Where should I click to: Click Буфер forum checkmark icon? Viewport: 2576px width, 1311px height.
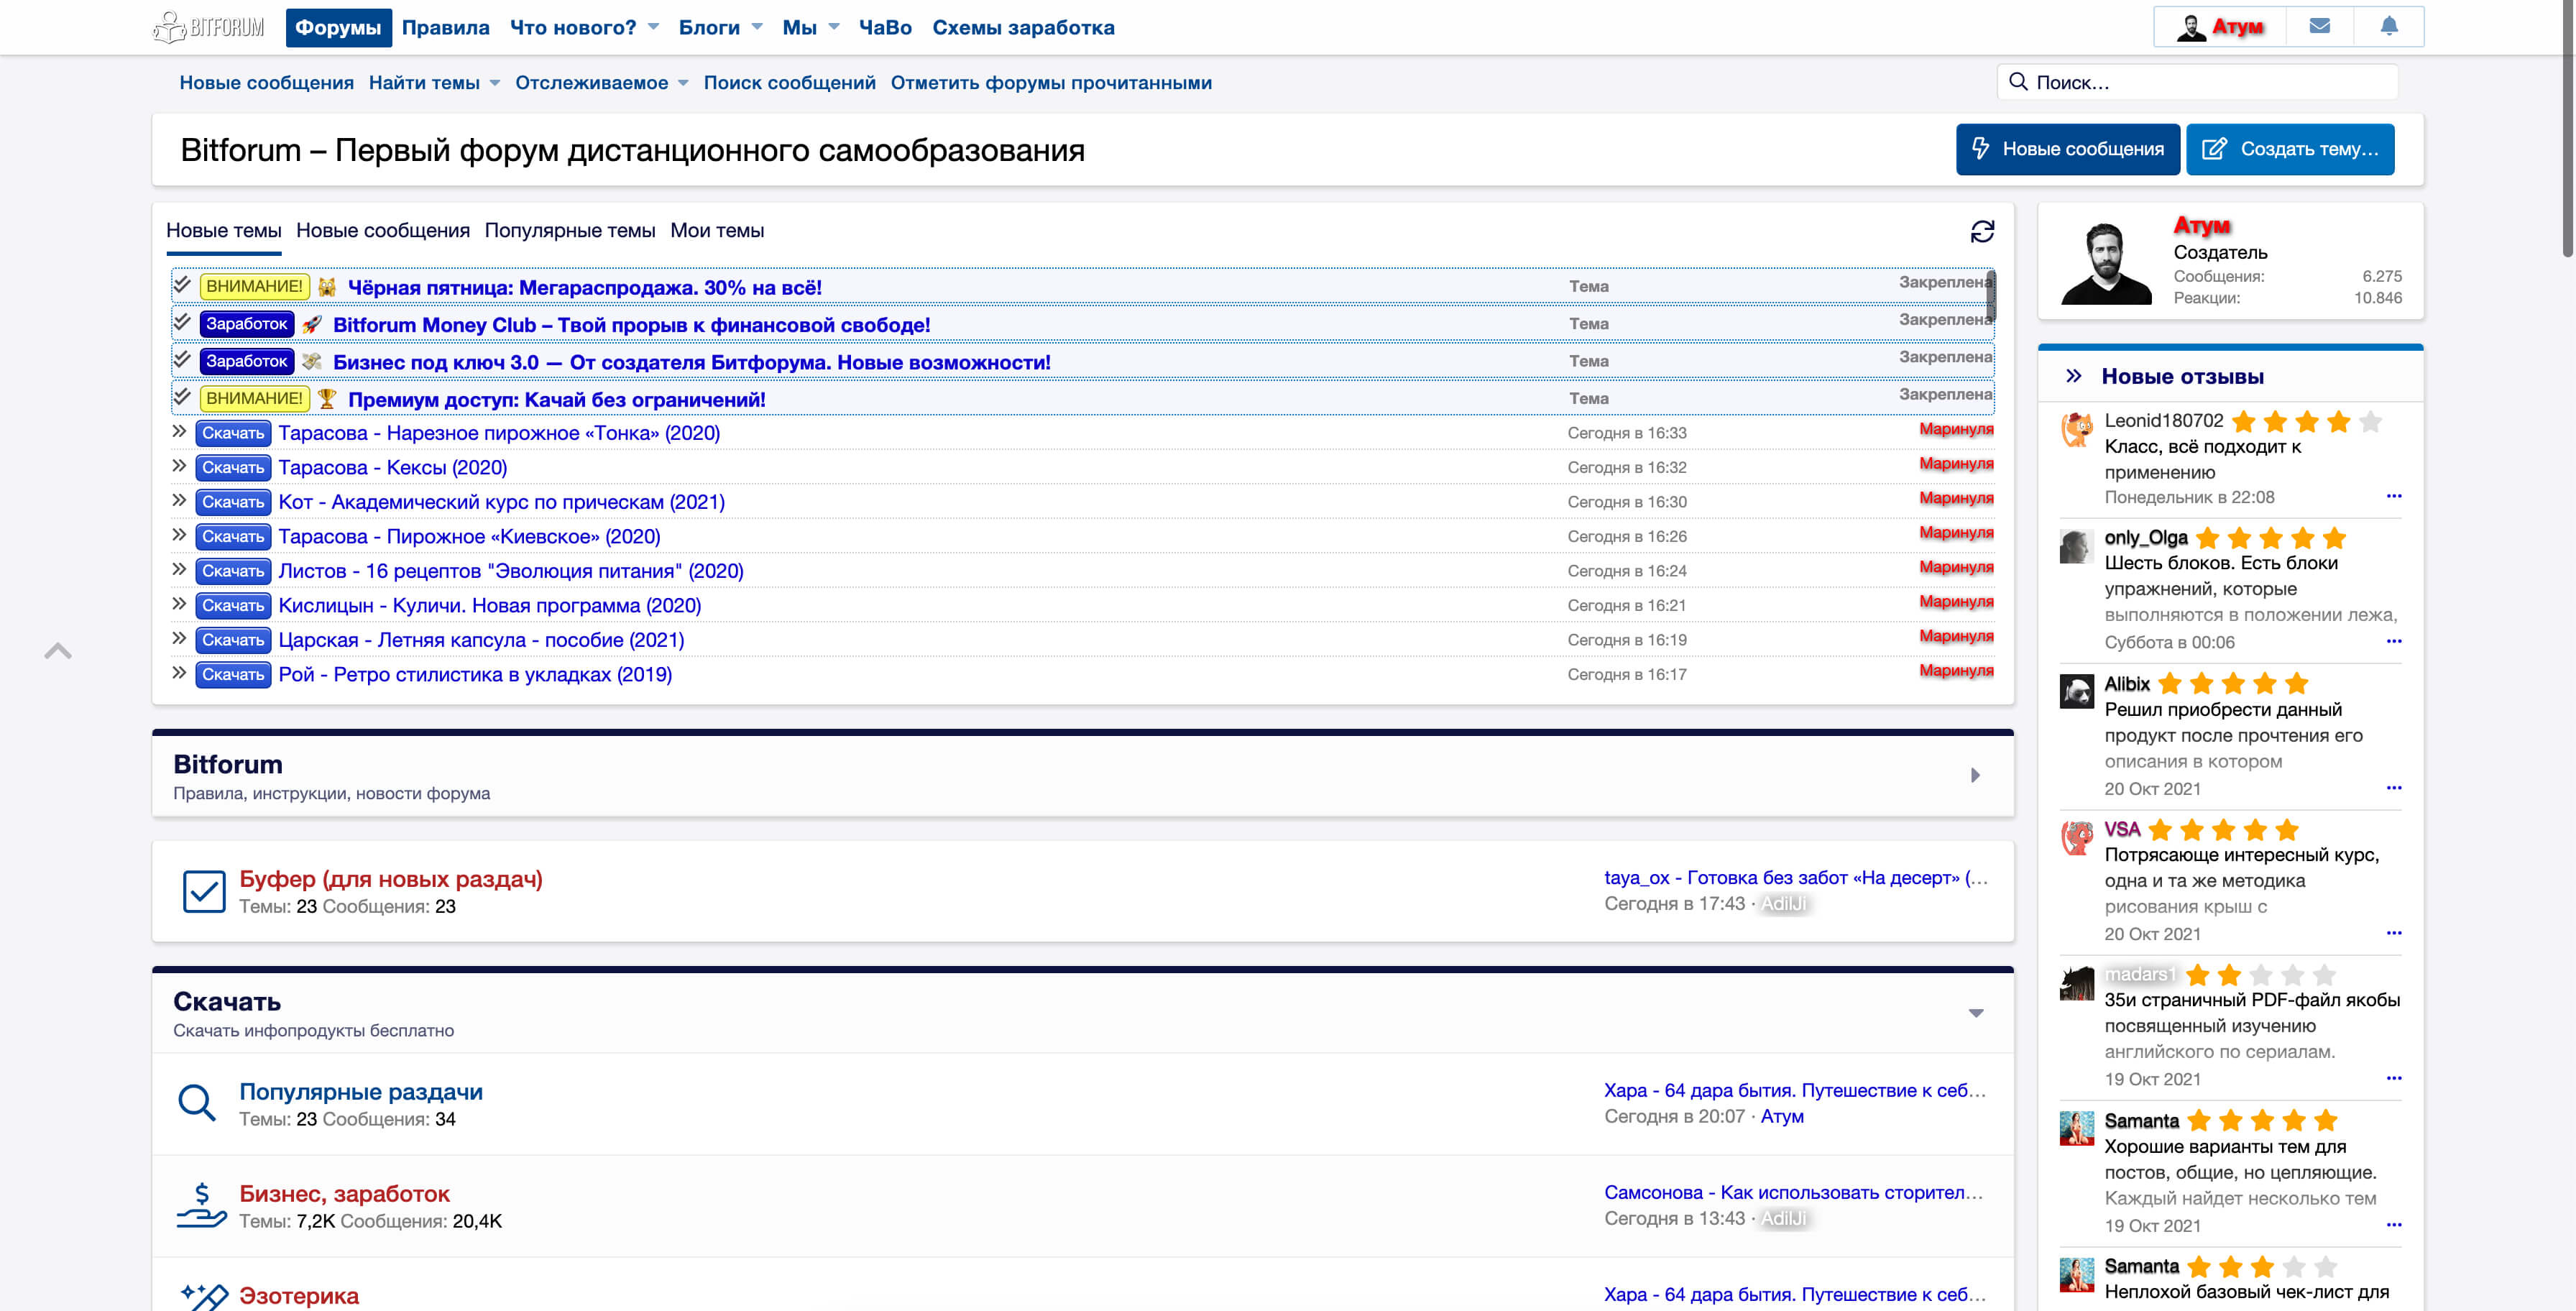[204, 891]
